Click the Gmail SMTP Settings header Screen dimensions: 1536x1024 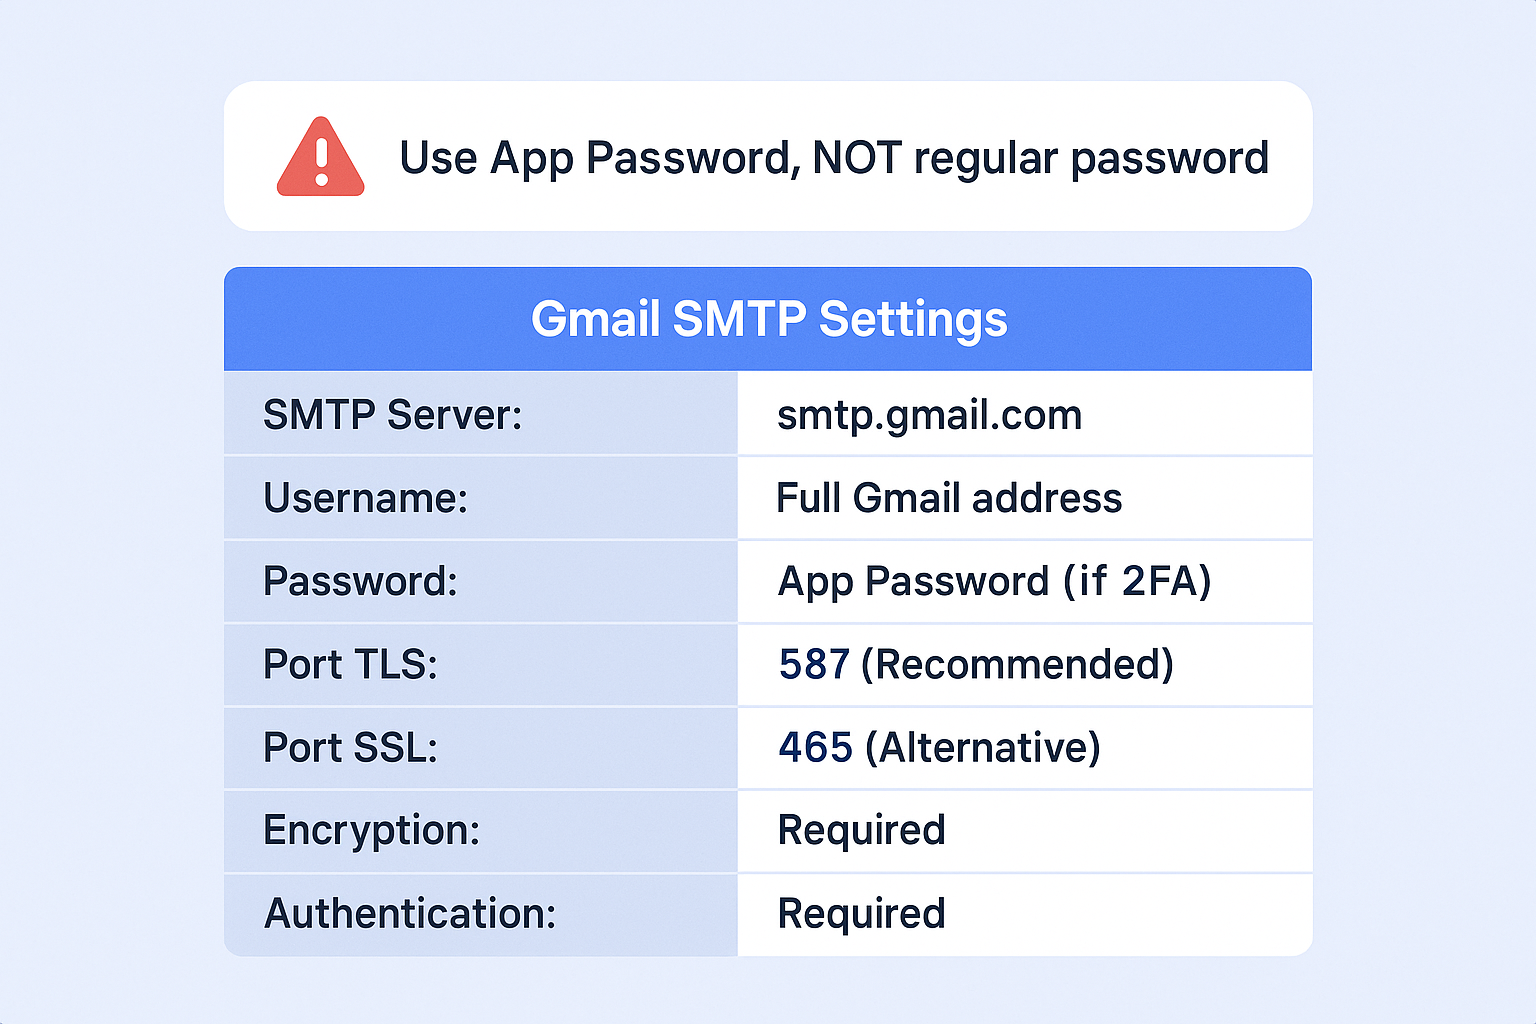[768, 319]
